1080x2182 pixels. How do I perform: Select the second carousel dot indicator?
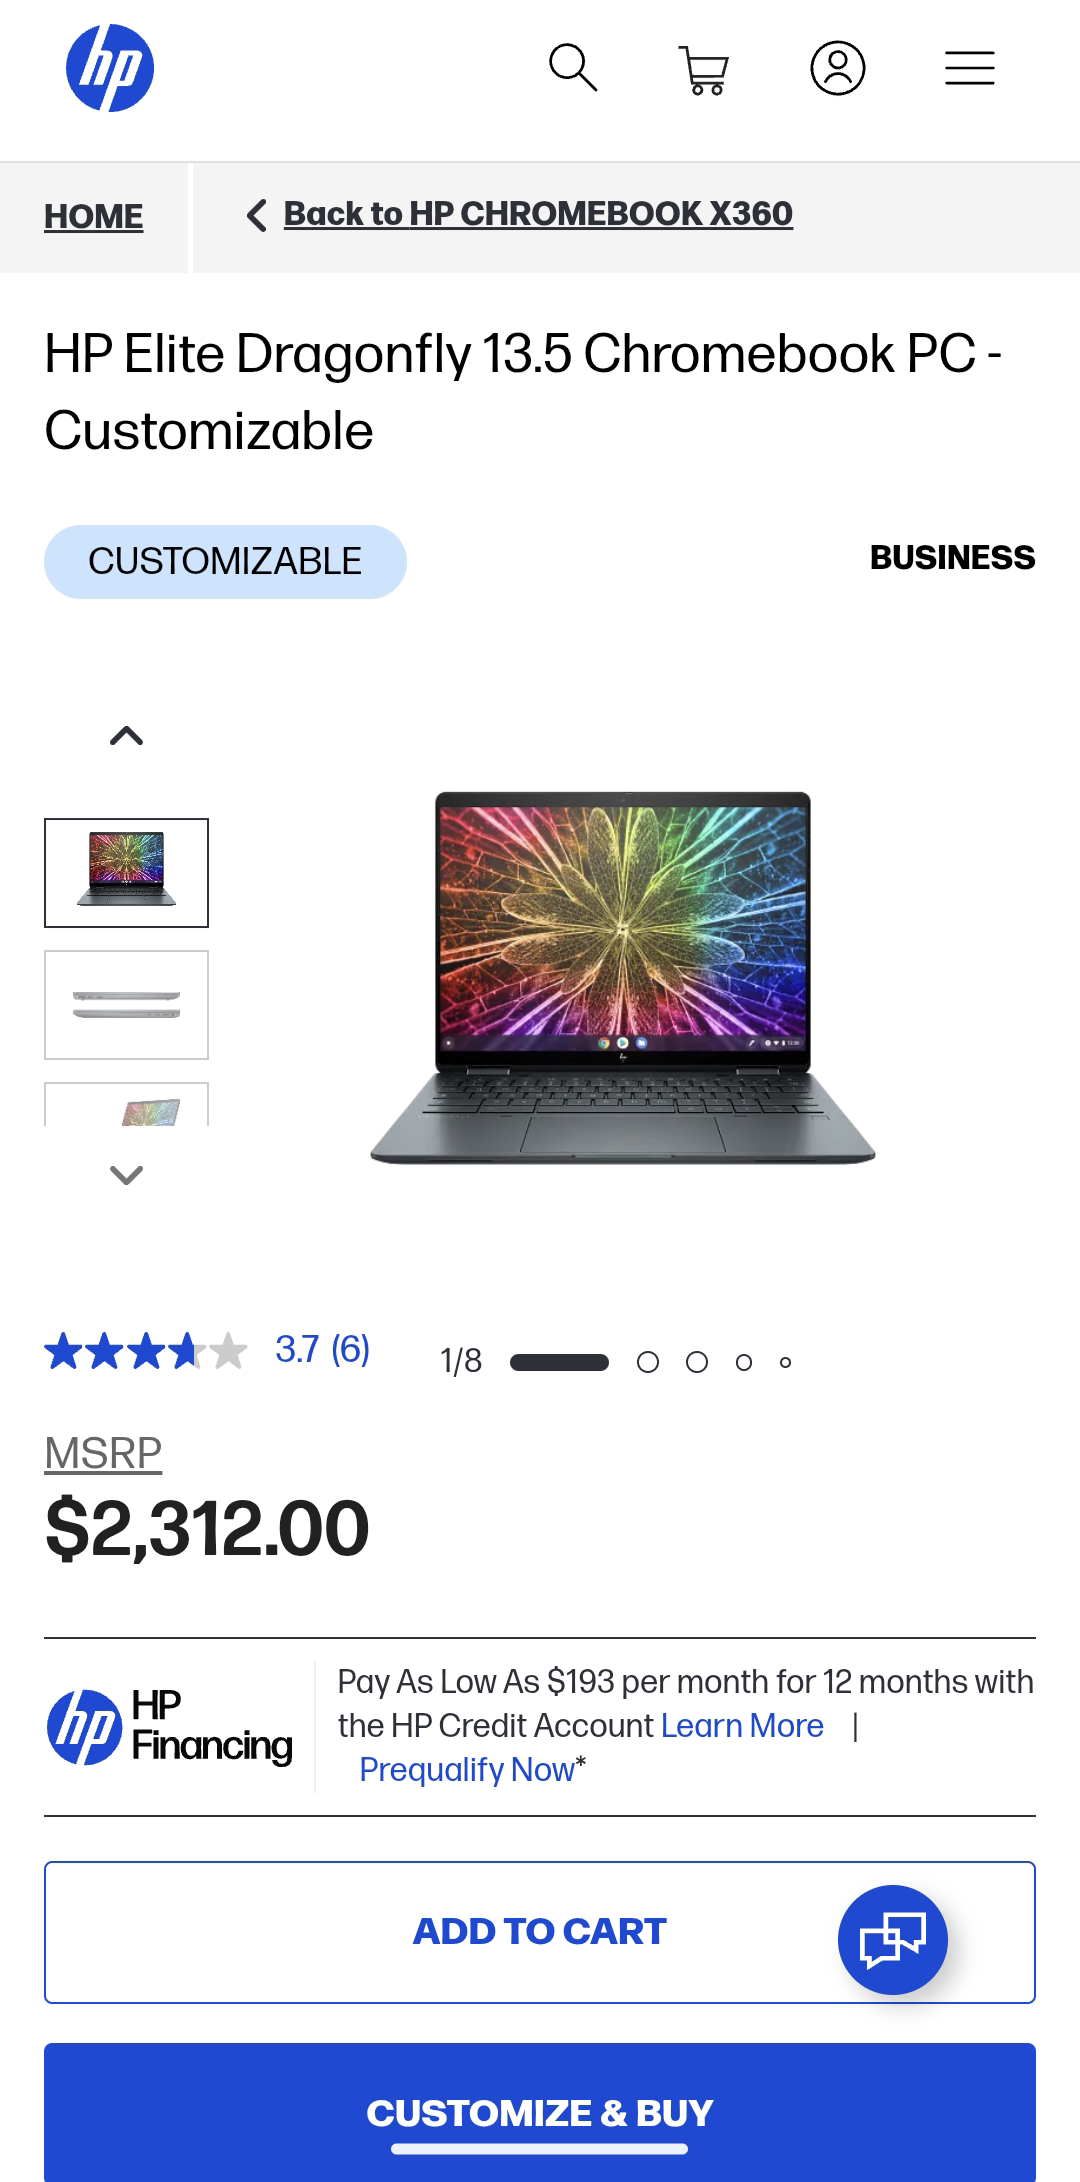tap(648, 1362)
